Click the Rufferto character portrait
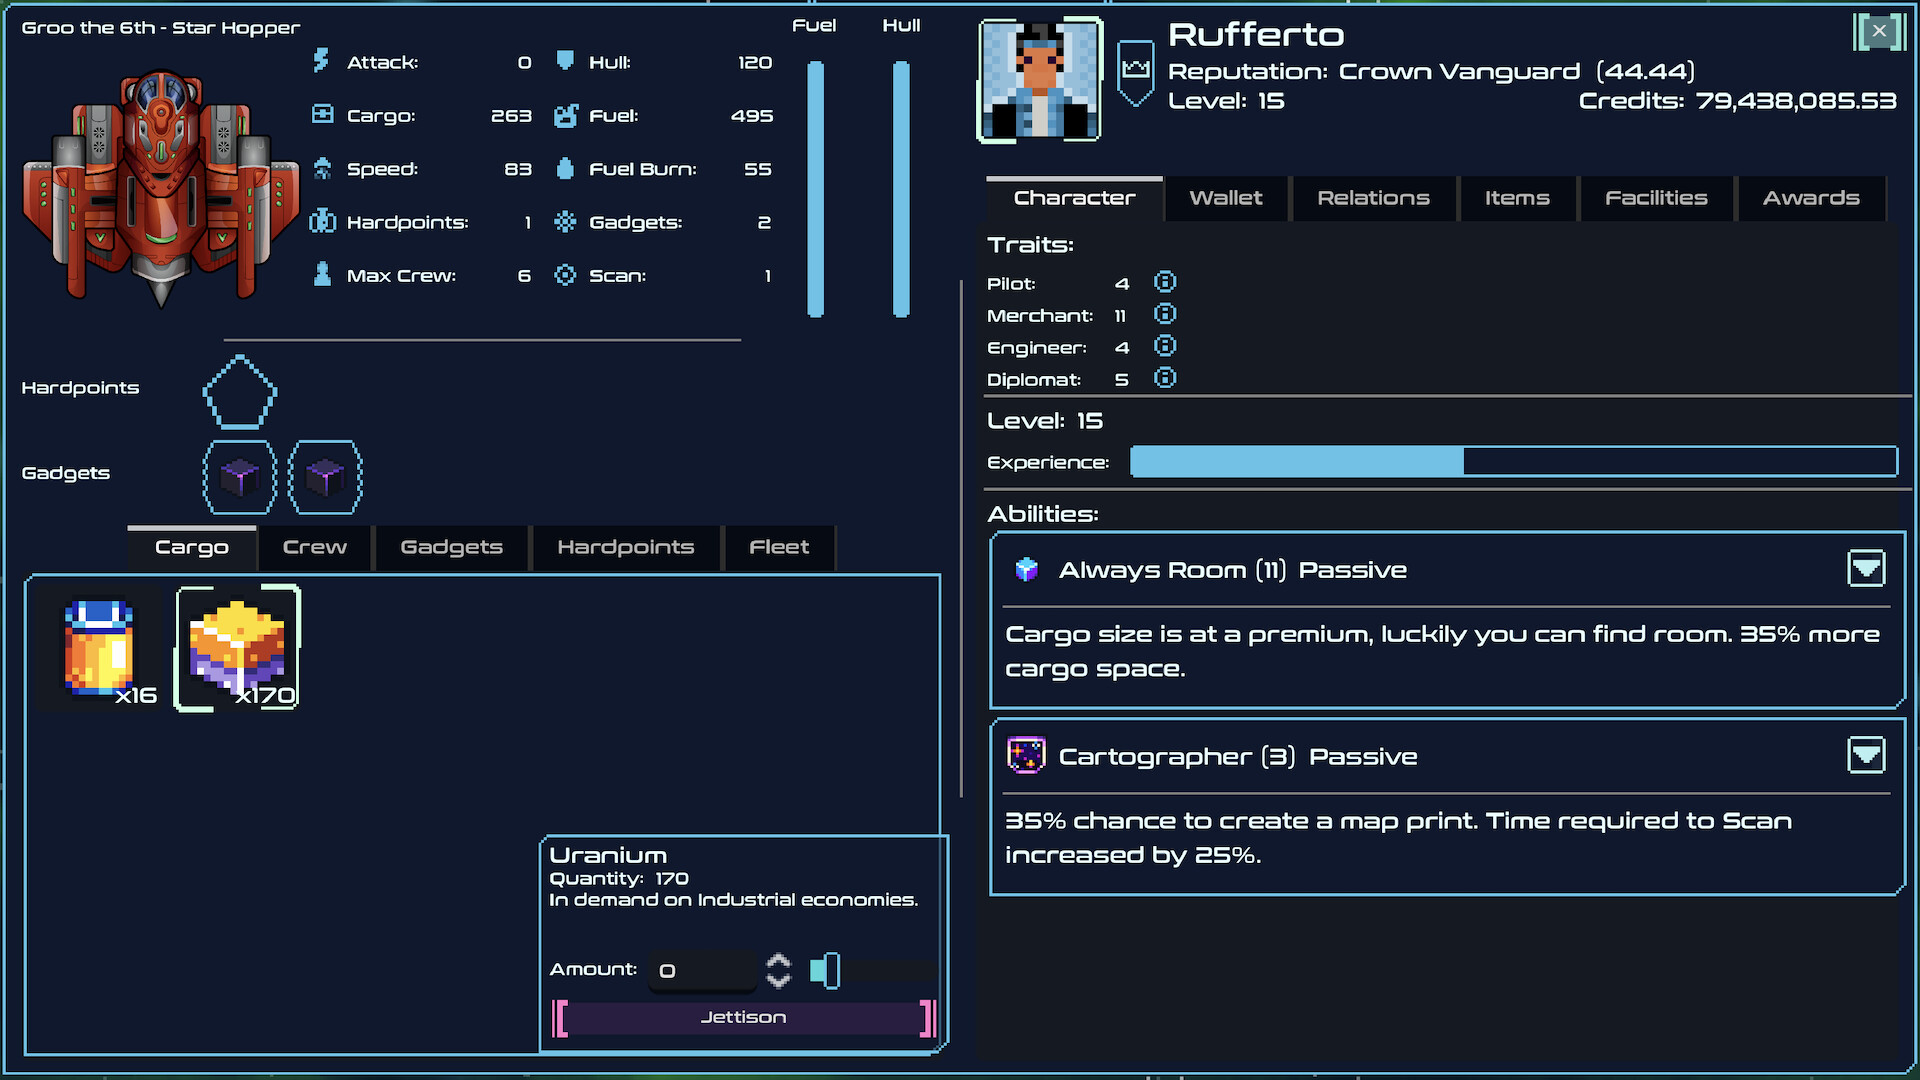This screenshot has height=1080, width=1920. tap(1039, 80)
